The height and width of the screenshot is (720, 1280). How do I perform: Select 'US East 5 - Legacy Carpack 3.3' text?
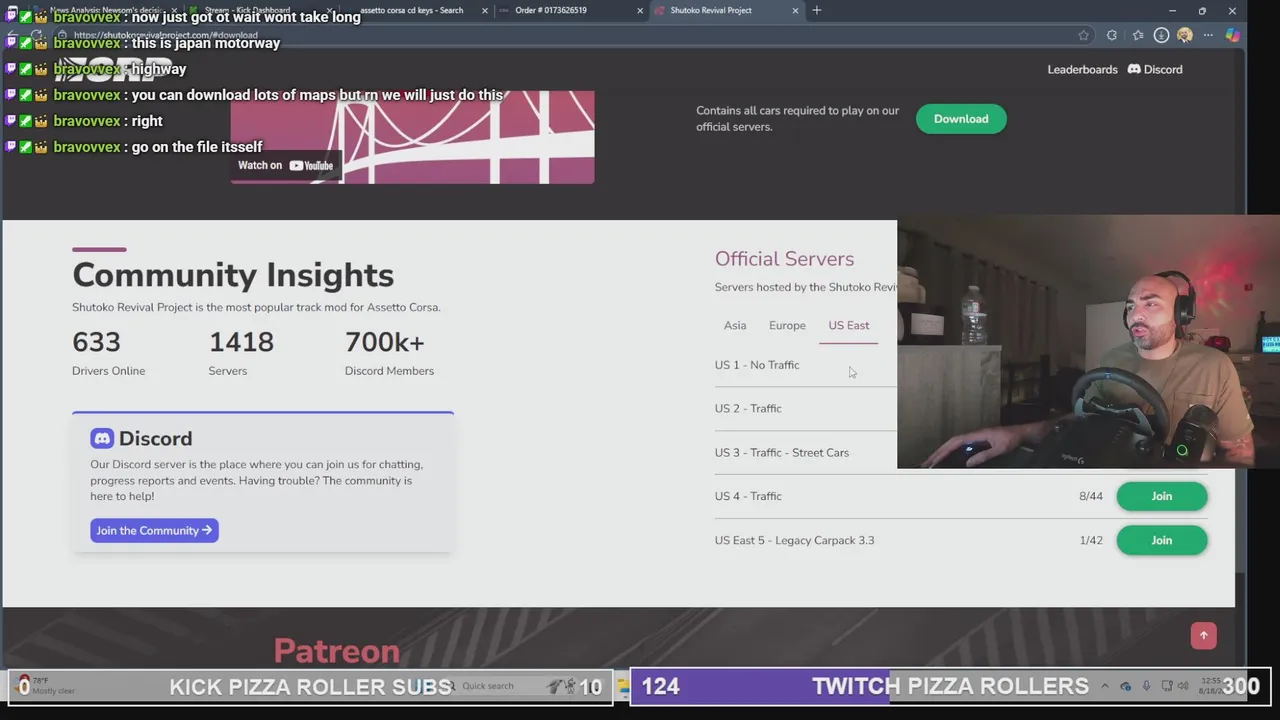794,540
